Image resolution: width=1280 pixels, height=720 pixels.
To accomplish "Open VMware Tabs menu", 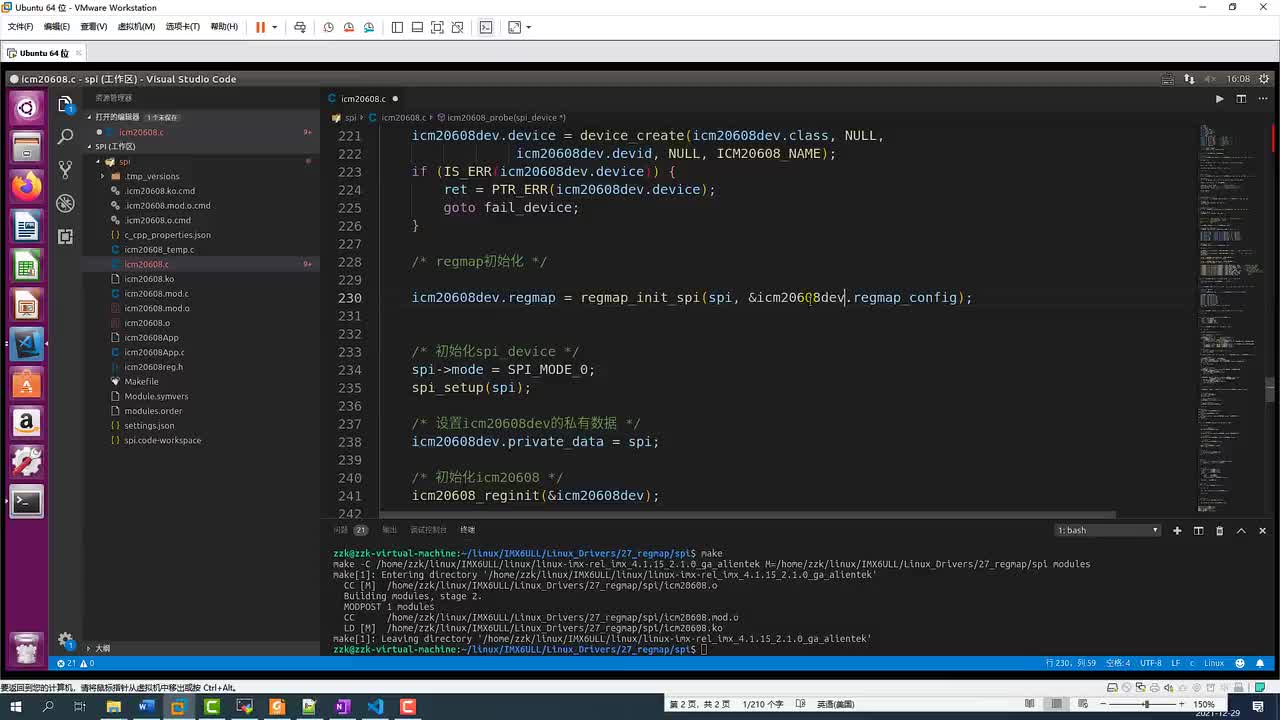I will pyautogui.click(x=182, y=27).
